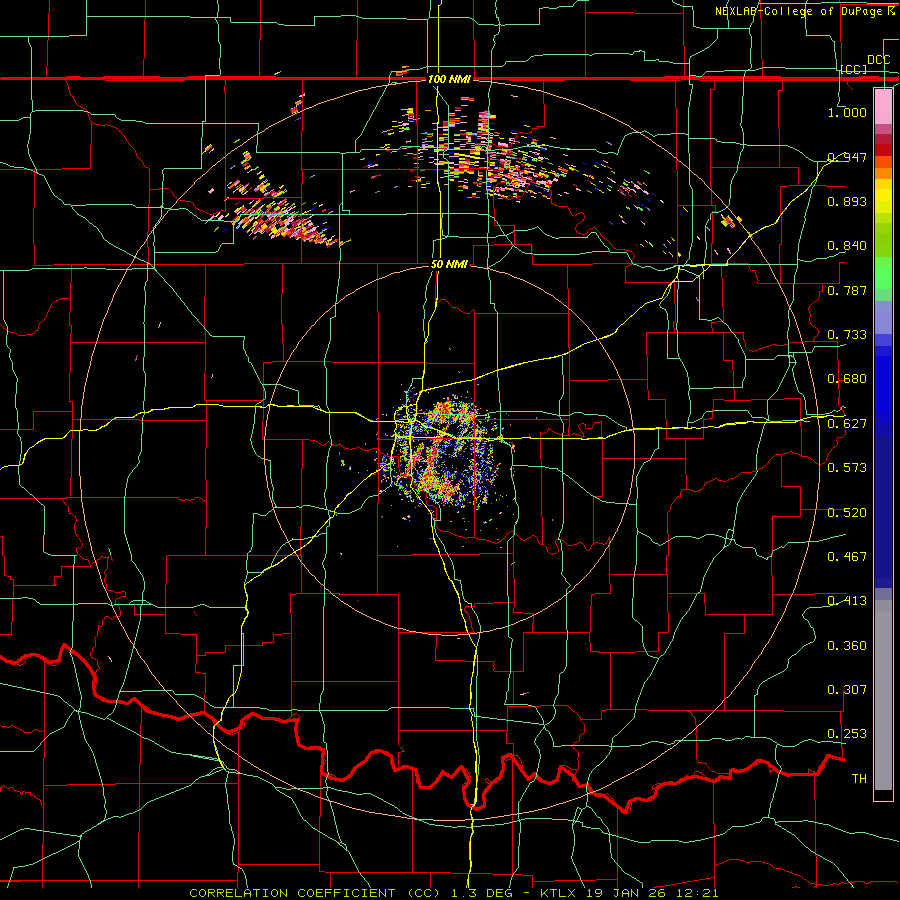Viewport: 900px width, 900px height.
Task: Select the 0.787 scale value
Action: coord(847,290)
